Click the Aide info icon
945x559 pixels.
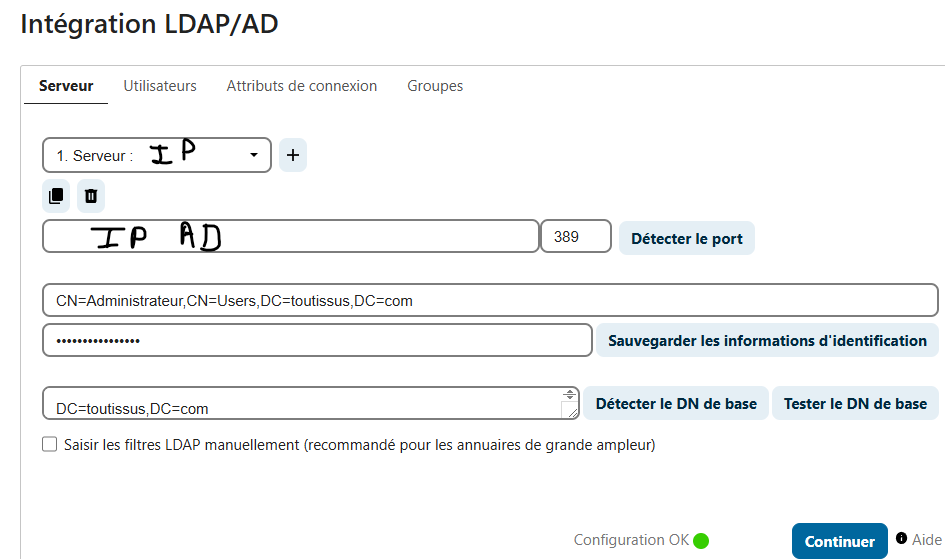coord(902,538)
